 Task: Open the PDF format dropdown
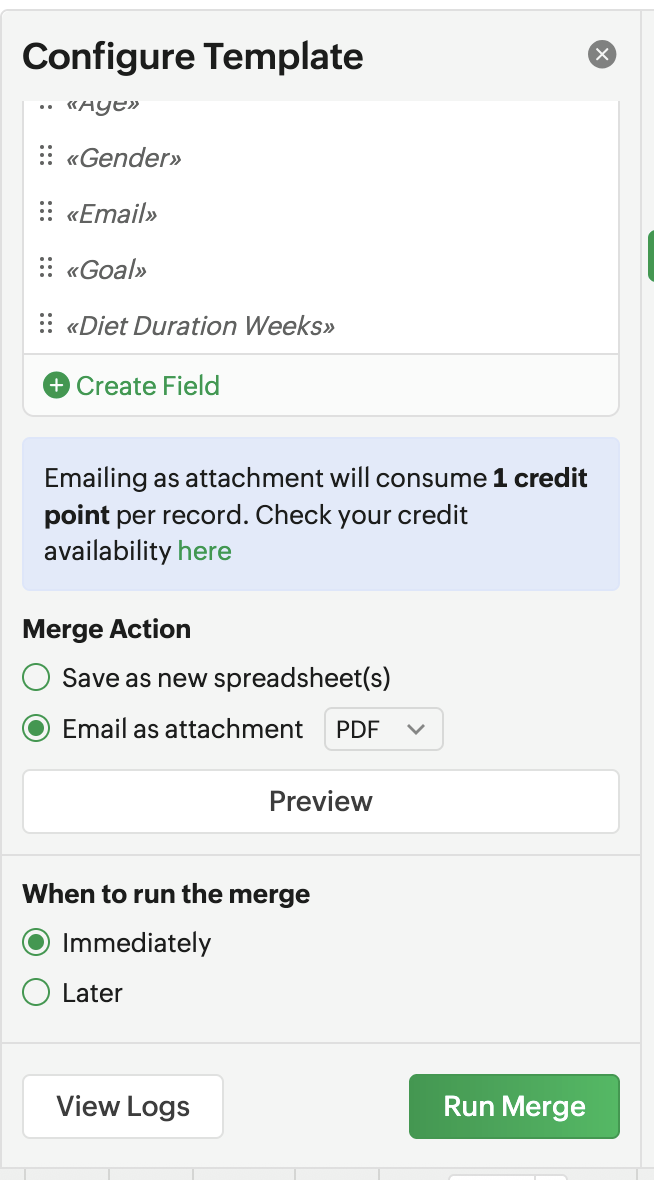click(x=384, y=729)
